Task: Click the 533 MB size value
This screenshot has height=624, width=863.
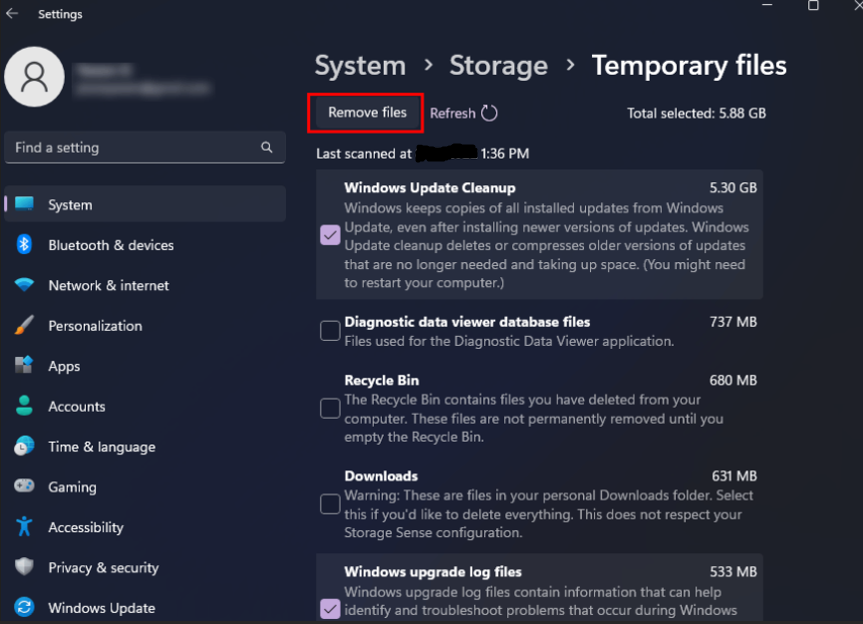Action: pyautogui.click(x=733, y=572)
